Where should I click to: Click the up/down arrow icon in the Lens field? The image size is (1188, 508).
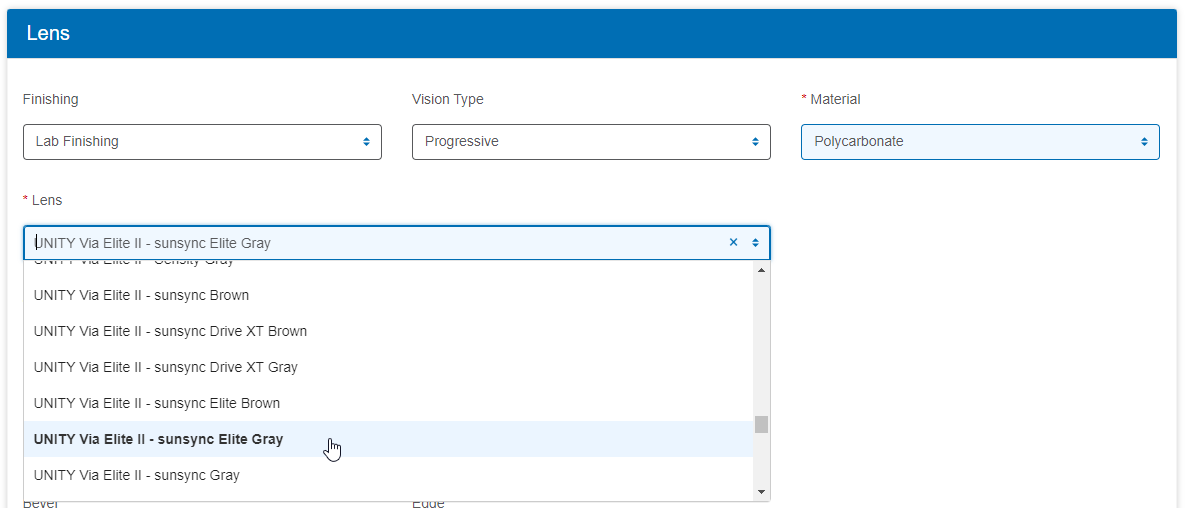pos(755,243)
